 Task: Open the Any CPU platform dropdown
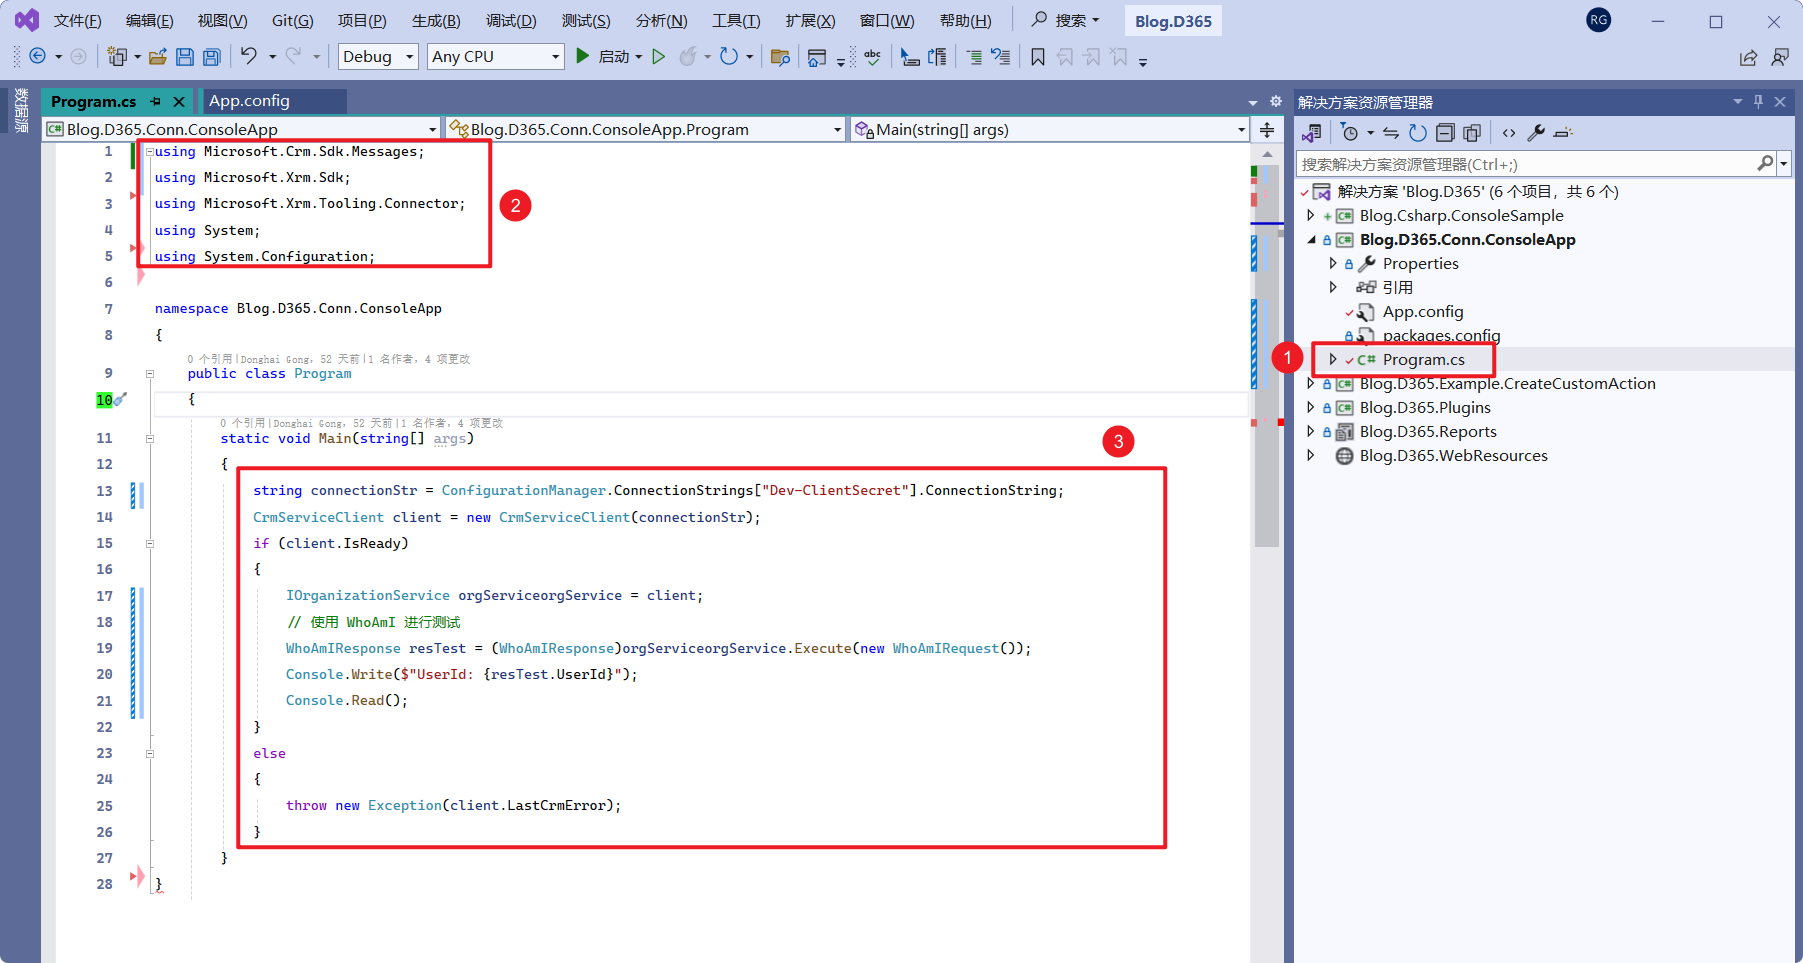click(x=495, y=57)
